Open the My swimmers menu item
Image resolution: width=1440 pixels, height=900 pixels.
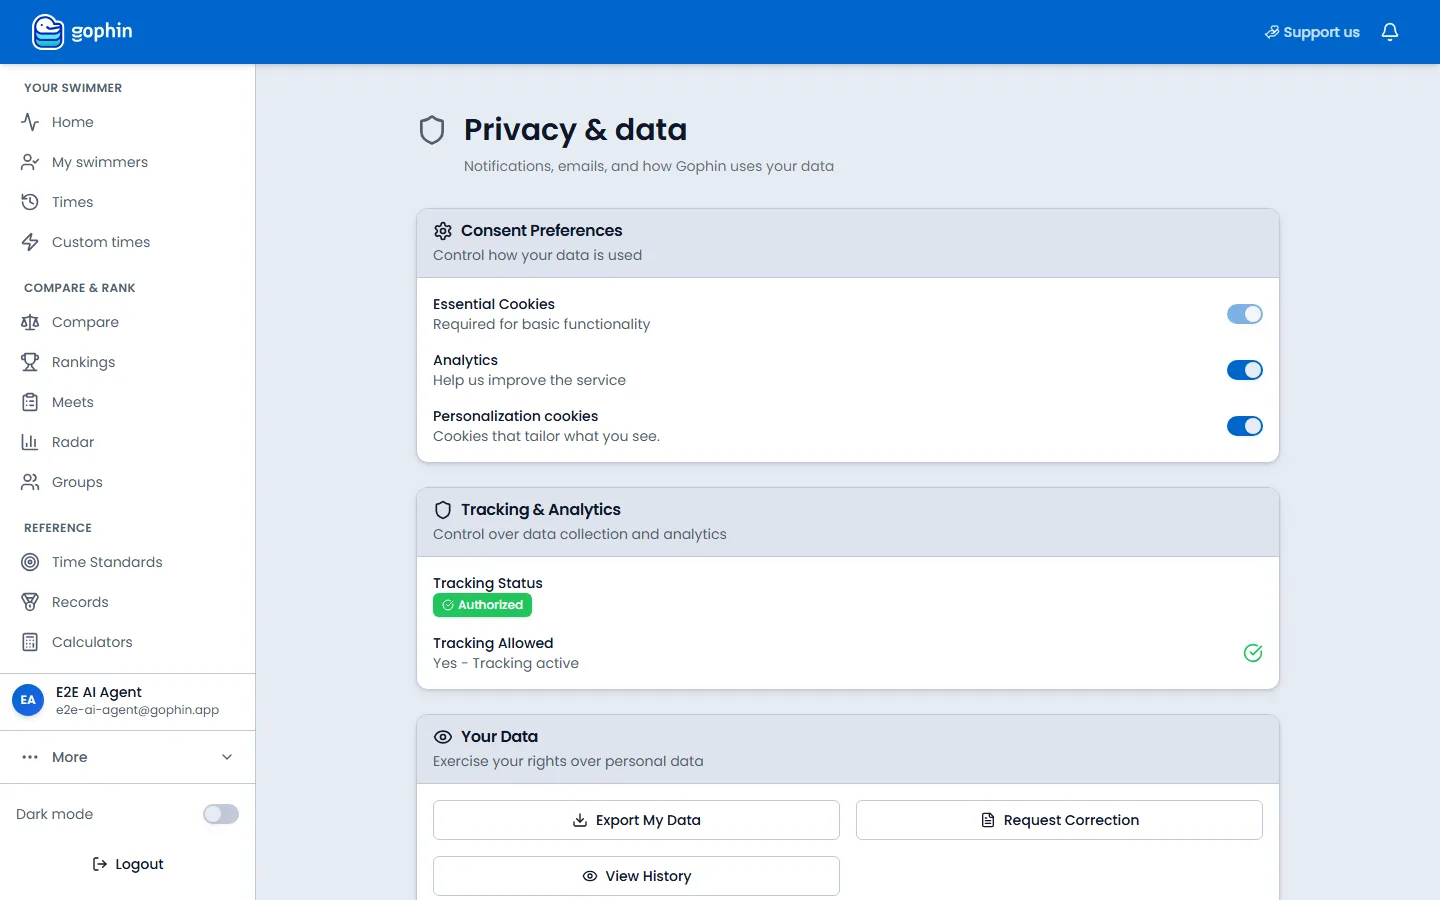pyautogui.click(x=128, y=162)
